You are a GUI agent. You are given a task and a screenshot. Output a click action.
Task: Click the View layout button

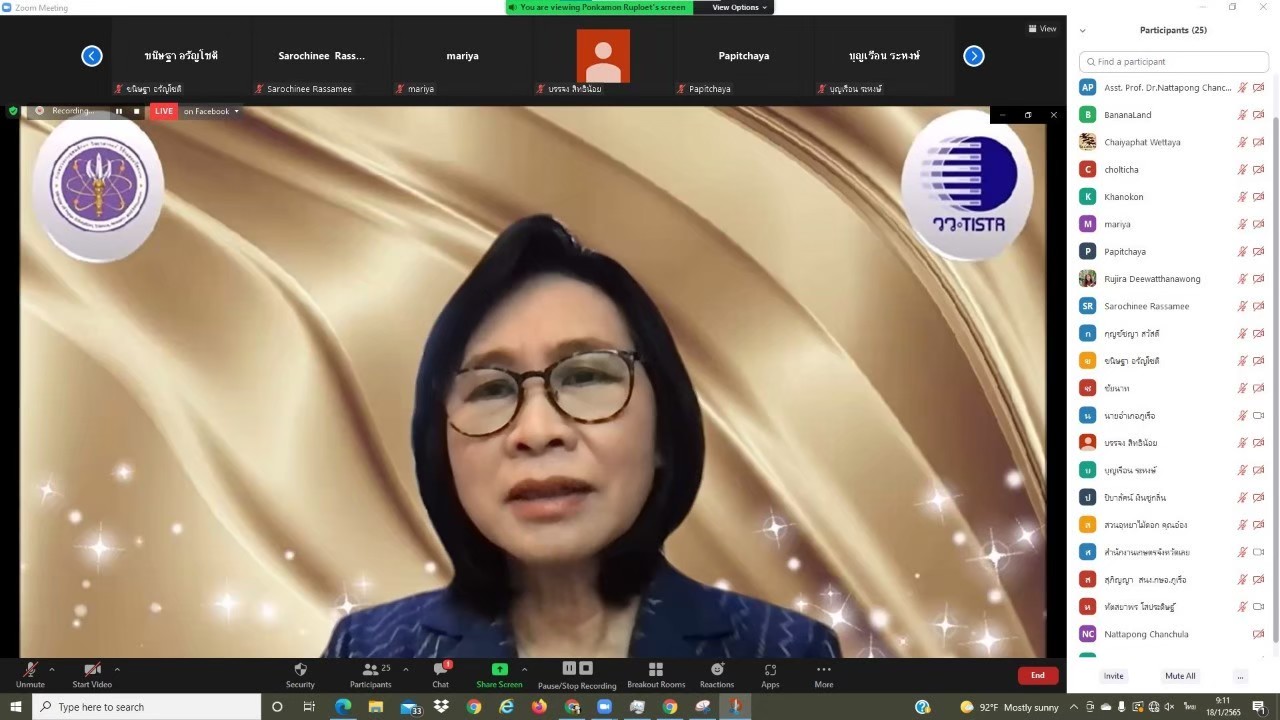(x=1043, y=28)
